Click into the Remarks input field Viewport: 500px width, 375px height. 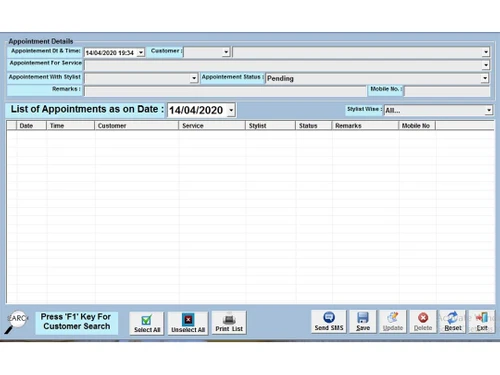[x=225, y=91]
